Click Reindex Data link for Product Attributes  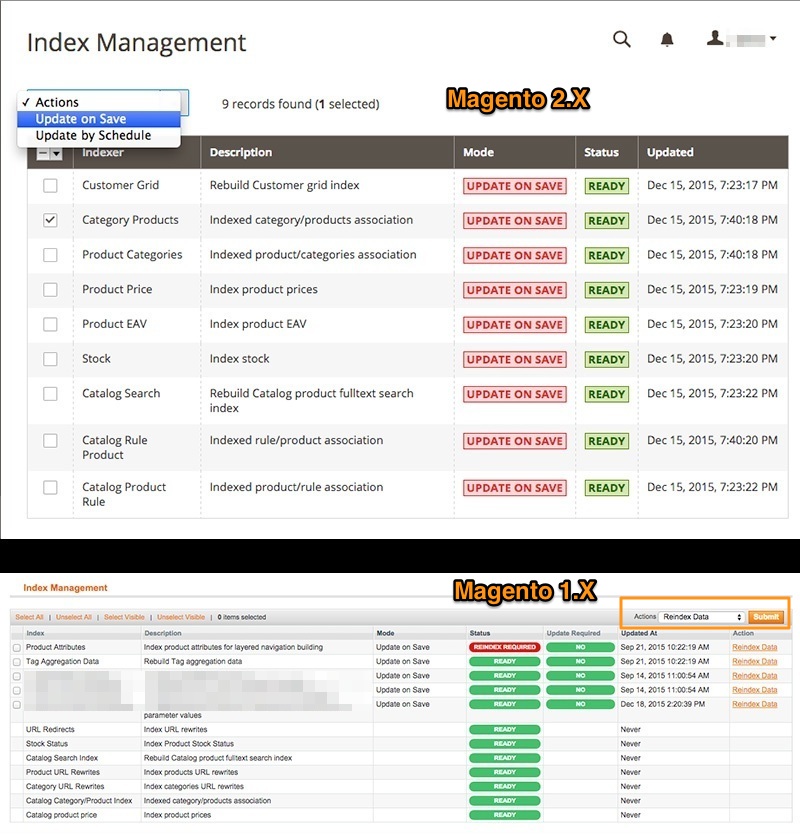coord(755,647)
